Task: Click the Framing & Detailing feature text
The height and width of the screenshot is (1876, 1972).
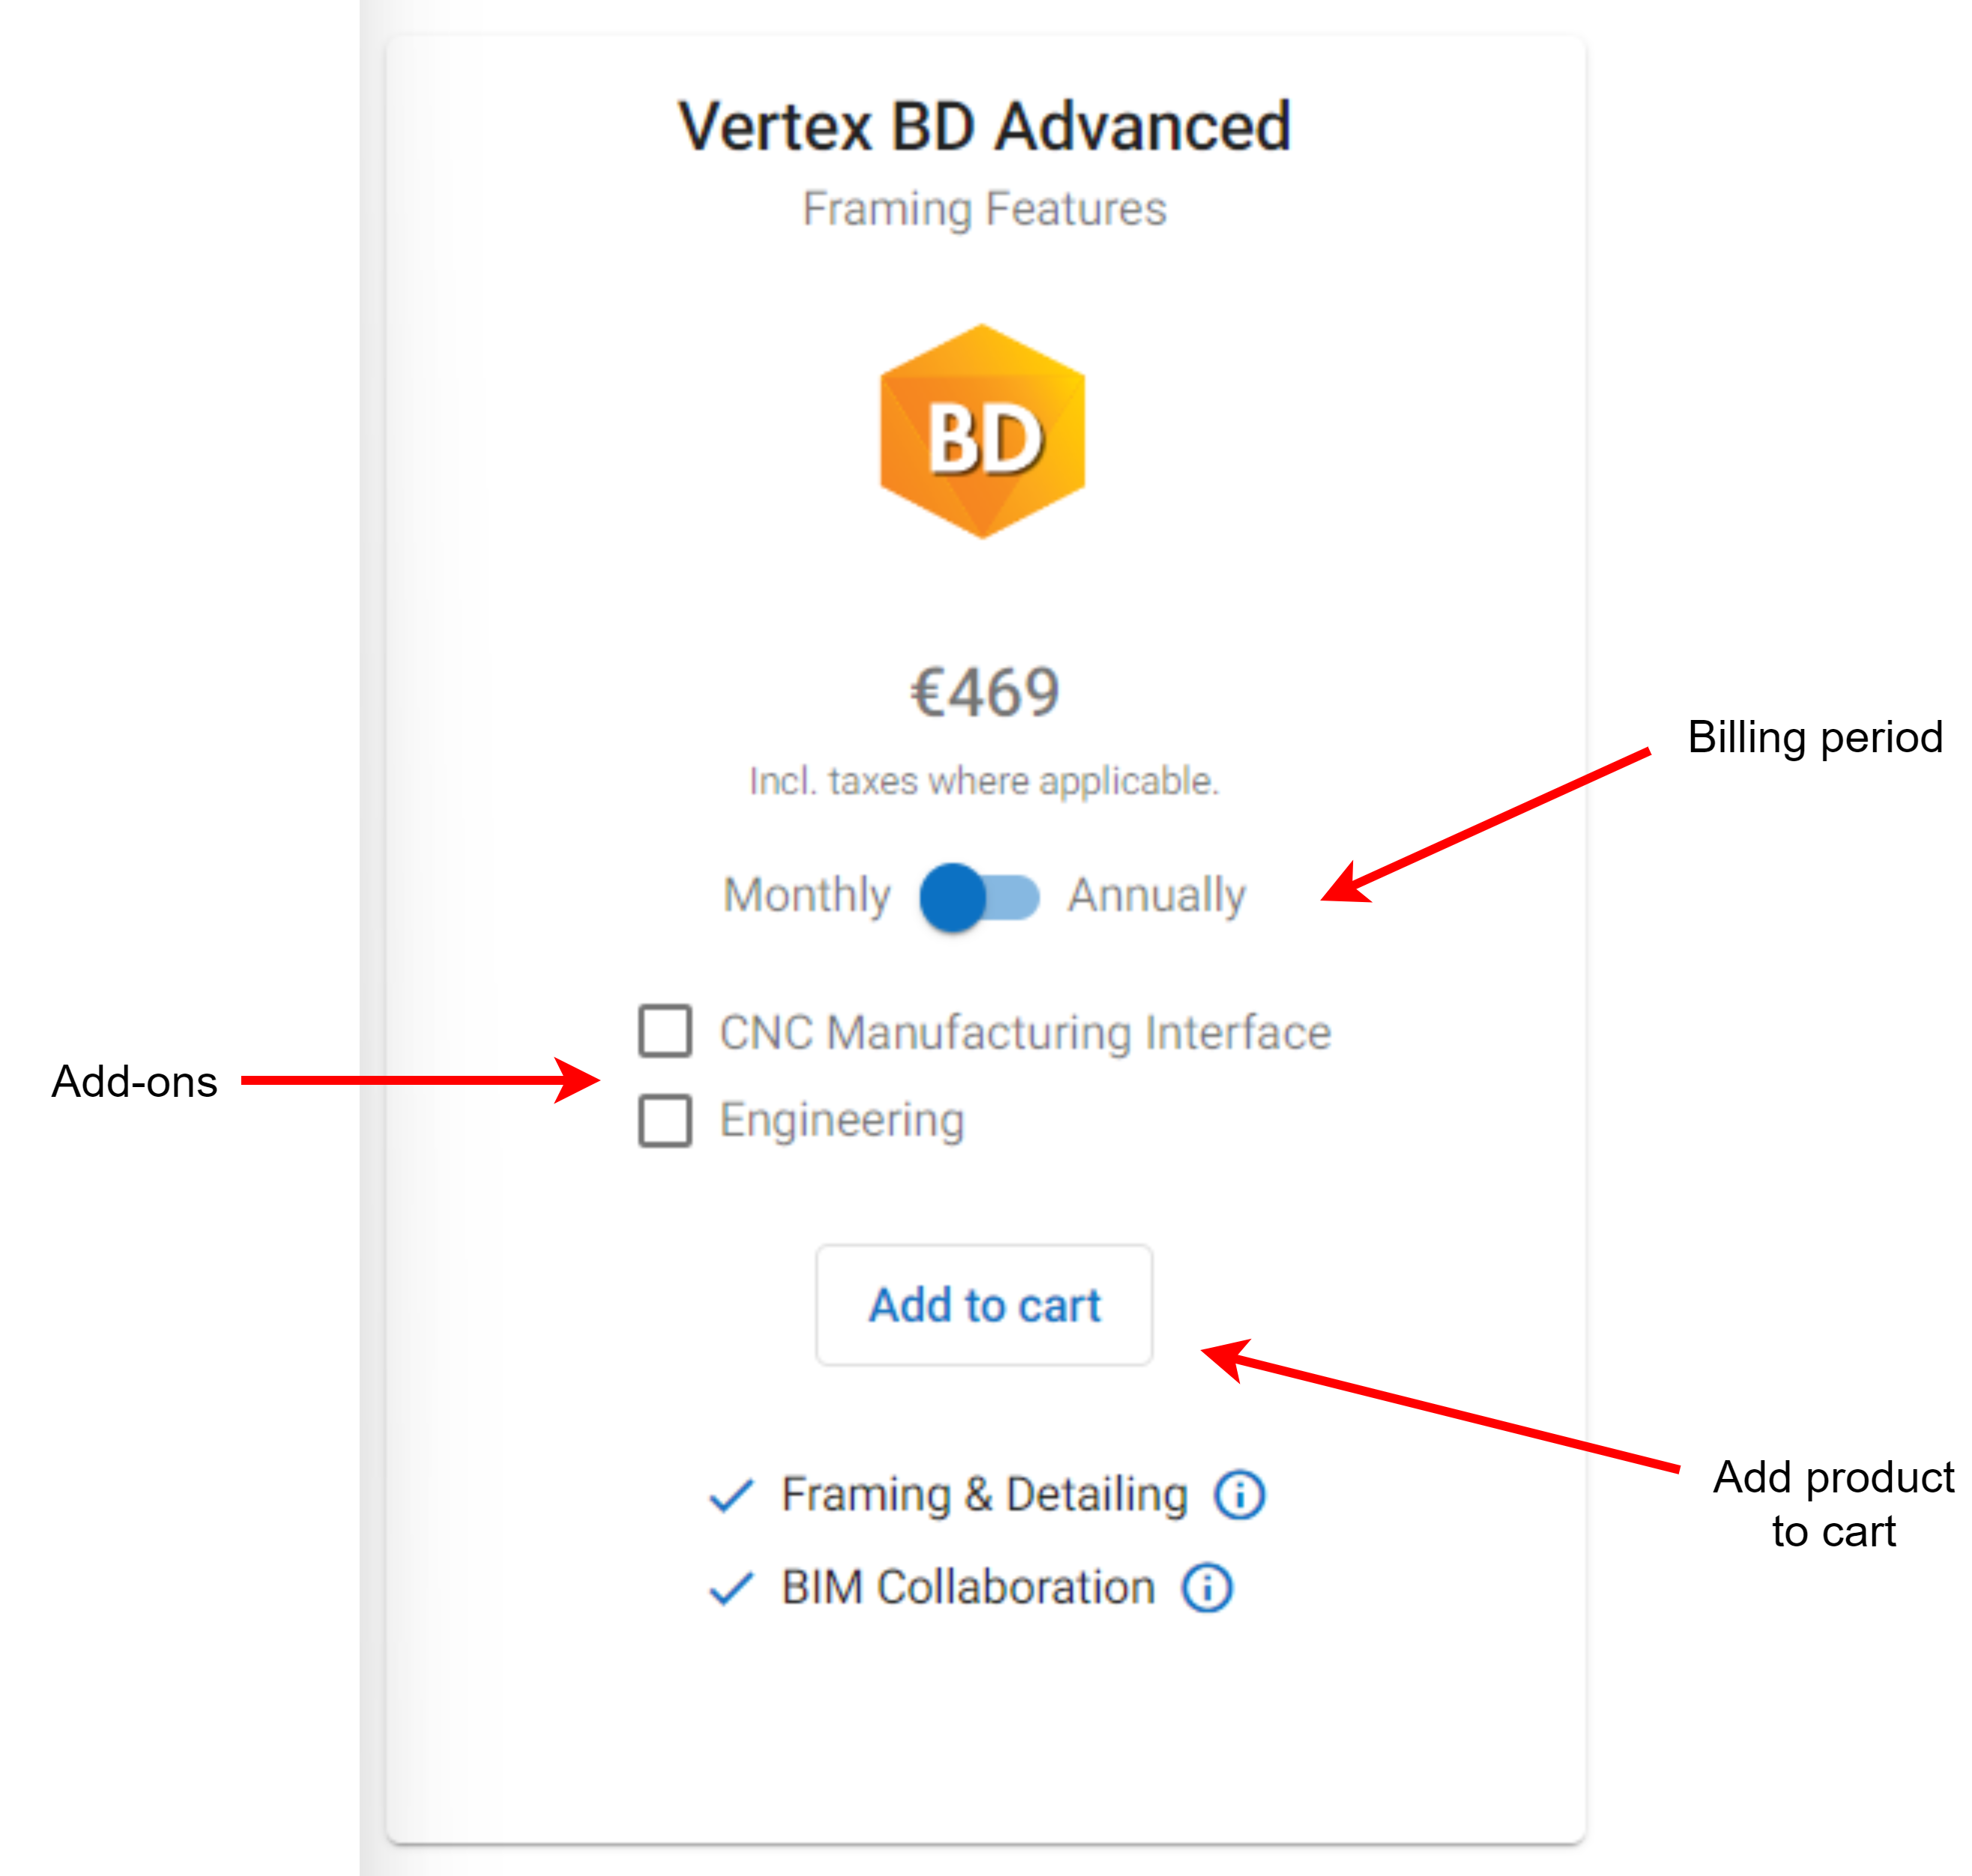Action: click(984, 1495)
